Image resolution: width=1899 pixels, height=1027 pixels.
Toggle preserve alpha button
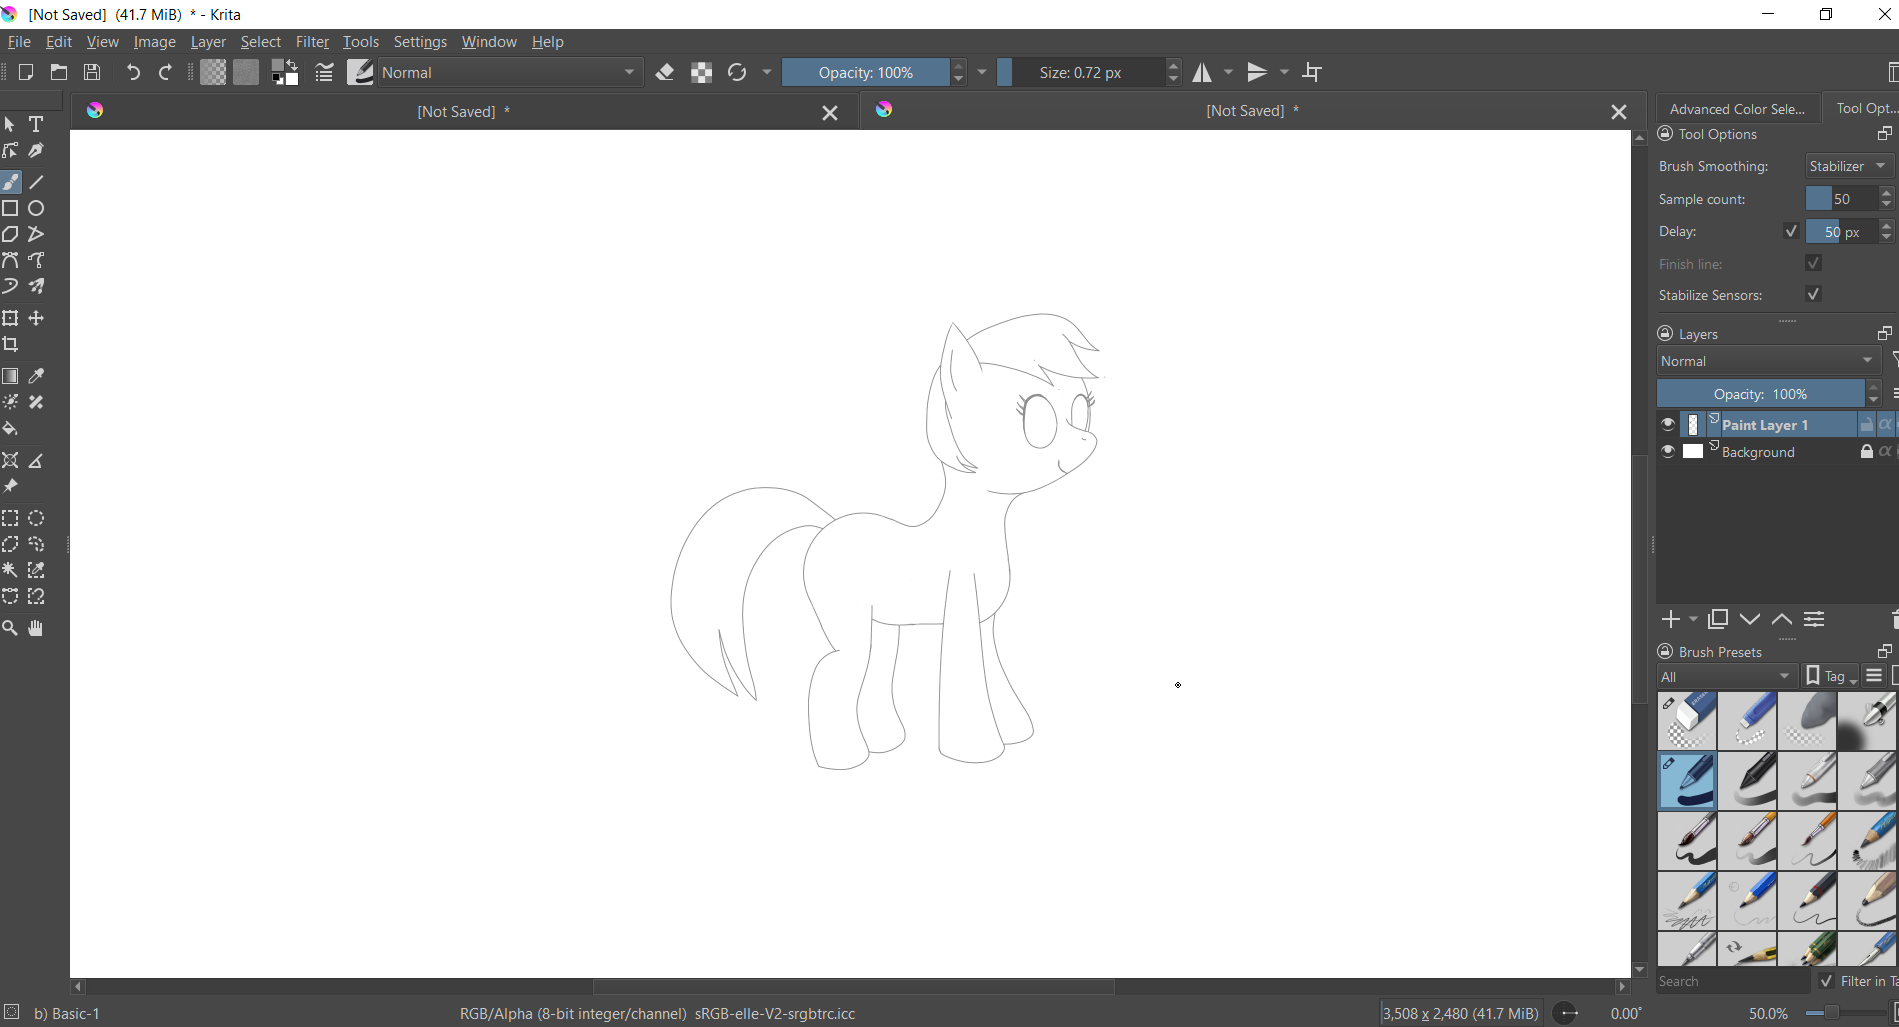click(x=701, y=72)
